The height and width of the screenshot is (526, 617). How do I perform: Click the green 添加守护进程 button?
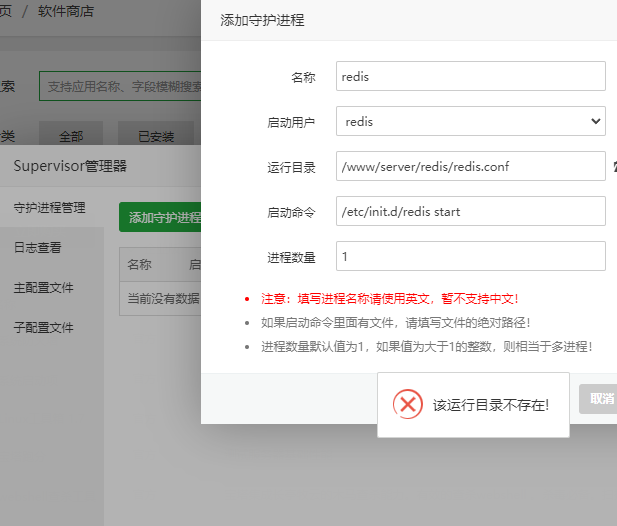point(161,217)
